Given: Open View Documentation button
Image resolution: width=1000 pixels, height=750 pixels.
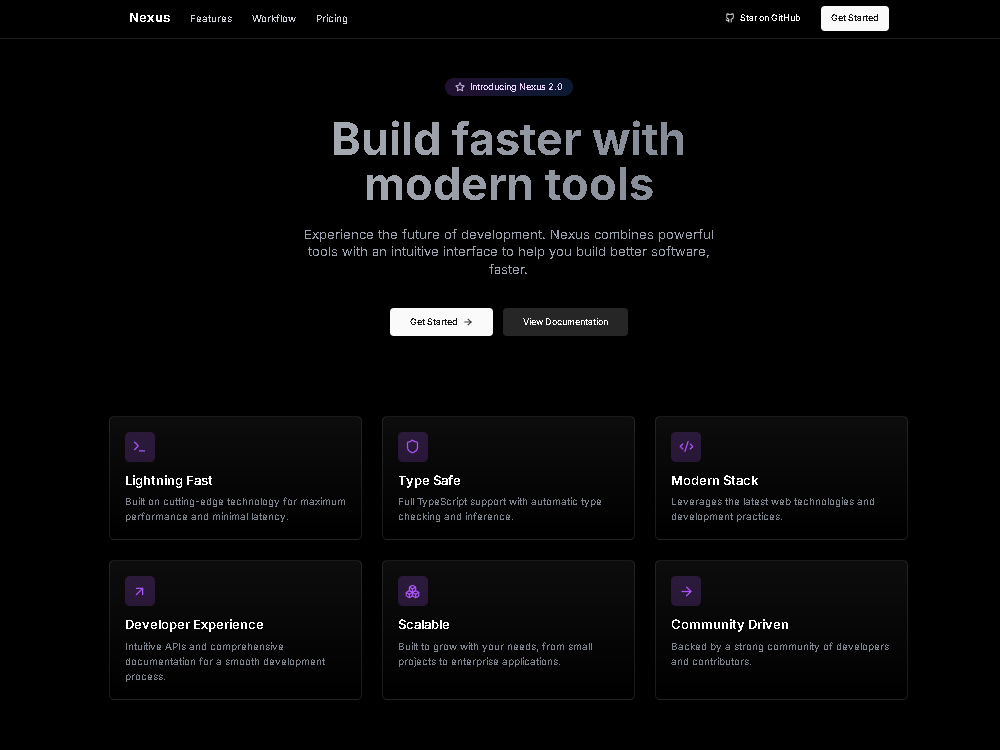Looking at the screenshot, I should (565, 322).
